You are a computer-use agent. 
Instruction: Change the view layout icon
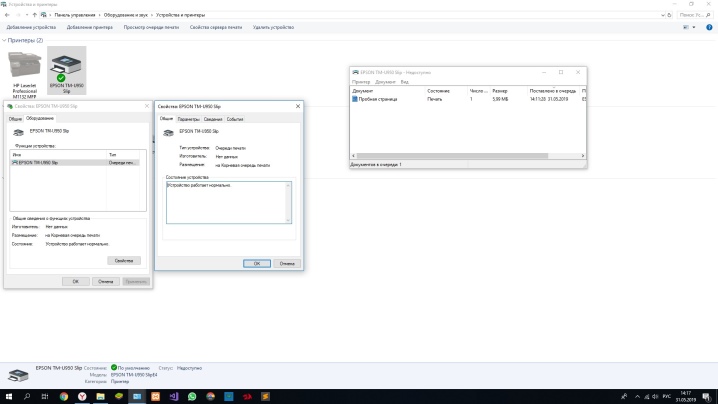[x=686, y=27]
